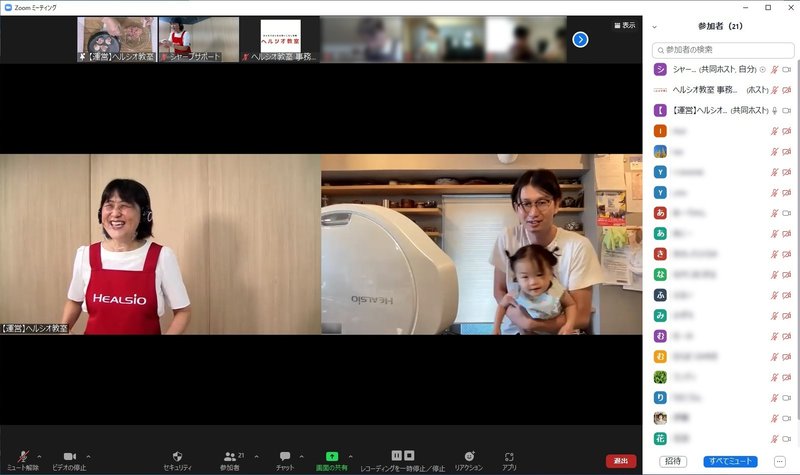Select 【運営】ヘルシオ… (共同ホスト) participant row

722,110
